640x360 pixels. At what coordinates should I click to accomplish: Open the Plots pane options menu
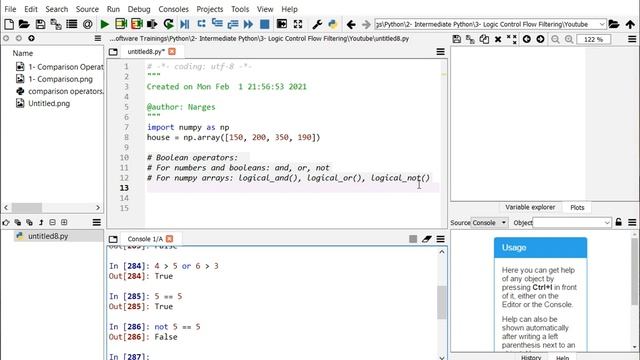pos(632,39)
